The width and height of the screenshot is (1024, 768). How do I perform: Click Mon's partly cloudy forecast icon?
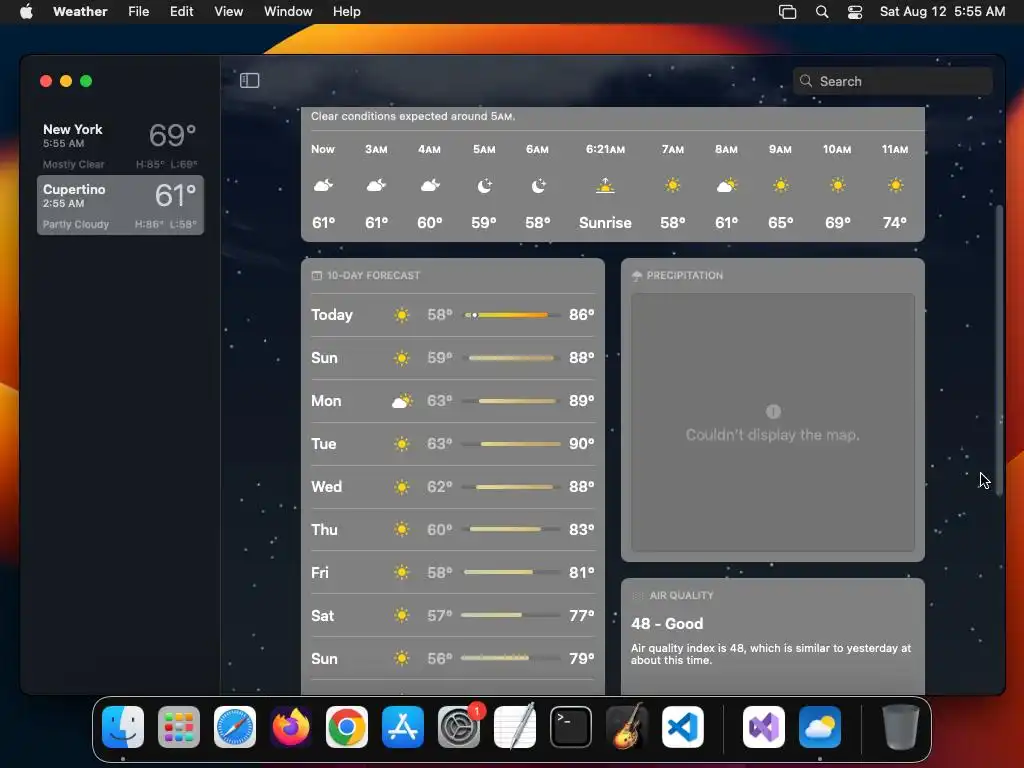pyautogui.click(x=402, y=401)
